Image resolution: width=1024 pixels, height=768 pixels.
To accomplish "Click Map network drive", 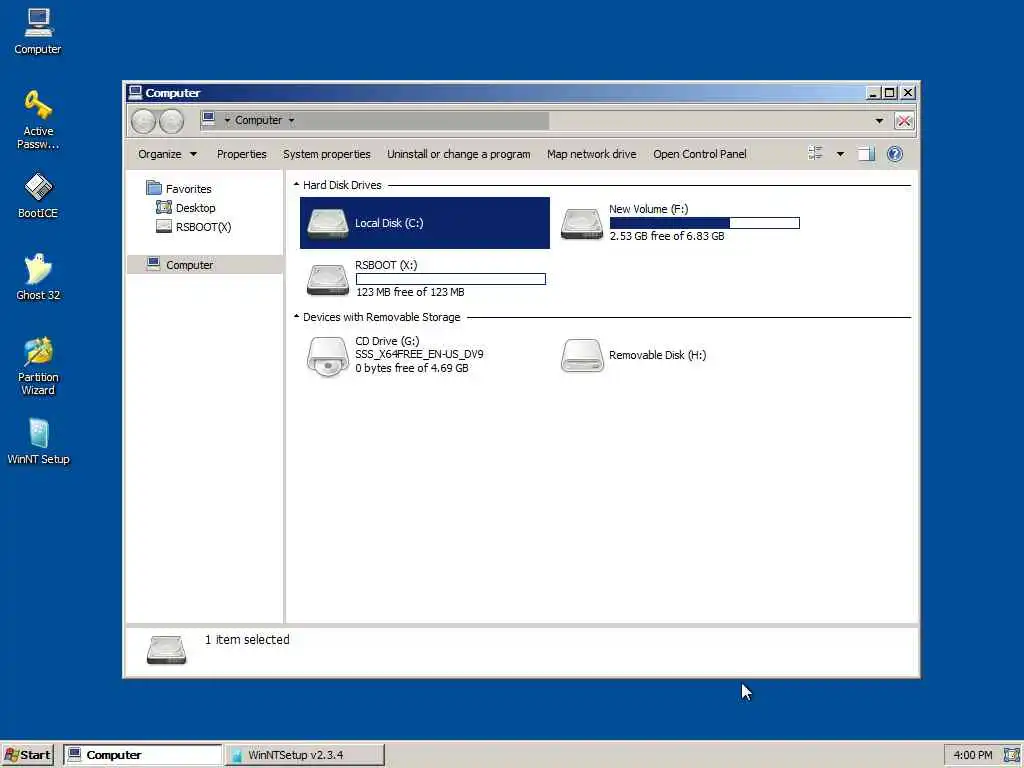I will click(592, 154).
